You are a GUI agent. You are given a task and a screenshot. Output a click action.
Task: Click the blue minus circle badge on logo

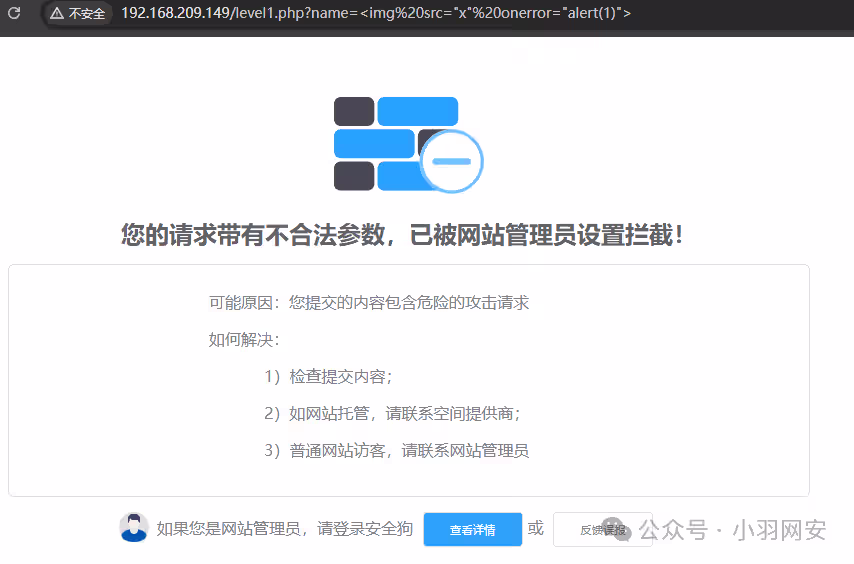click(x=451, y=161)
